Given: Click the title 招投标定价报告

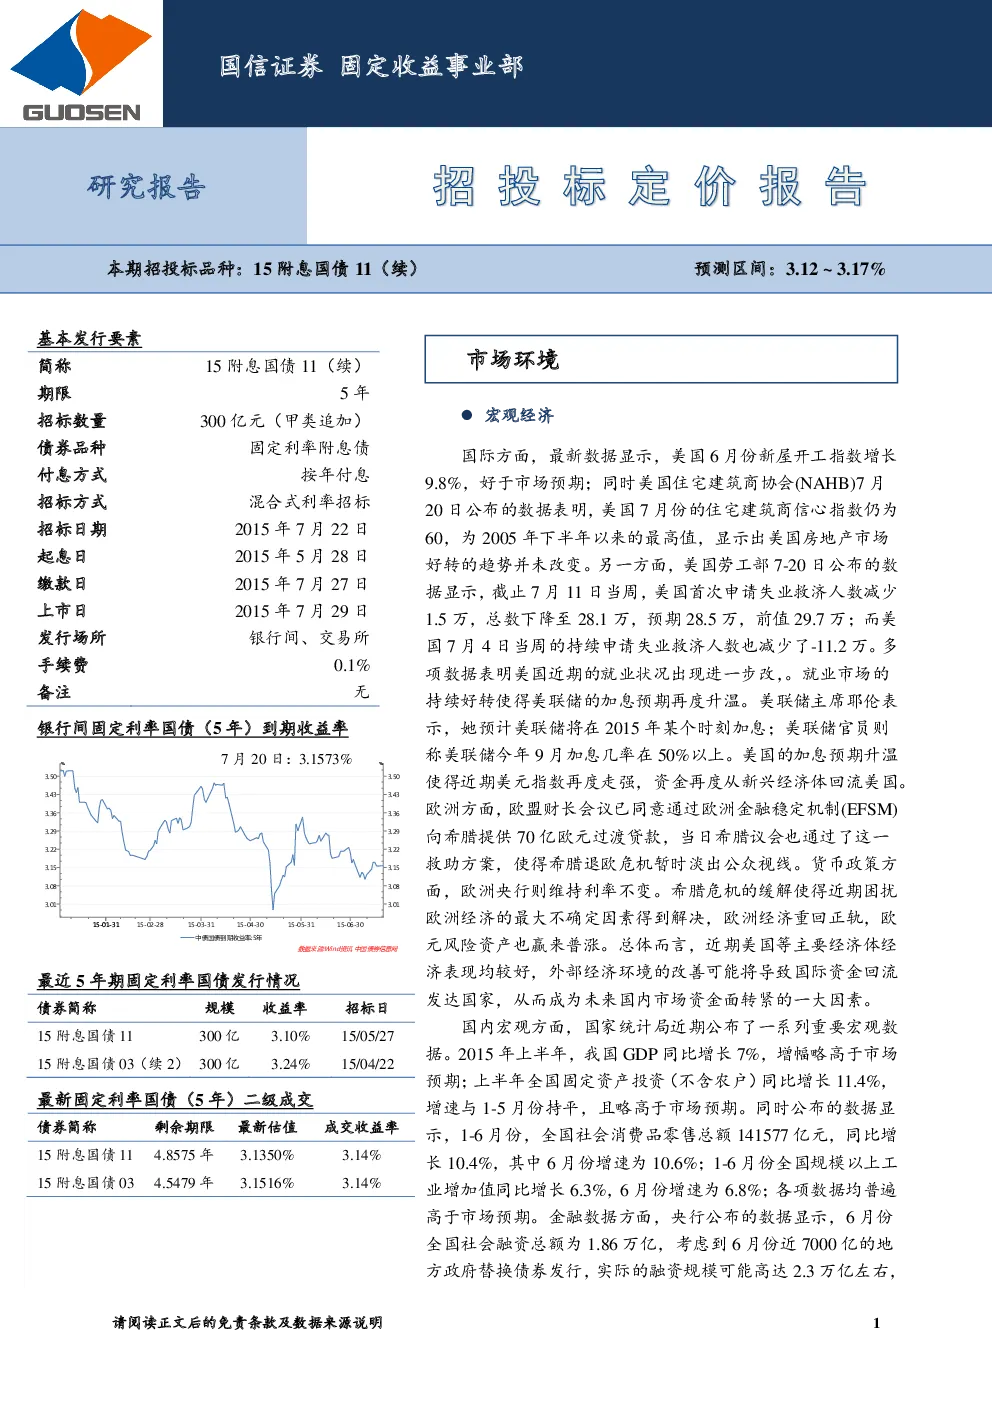Looking at the screenshot, I should point(650,186).
